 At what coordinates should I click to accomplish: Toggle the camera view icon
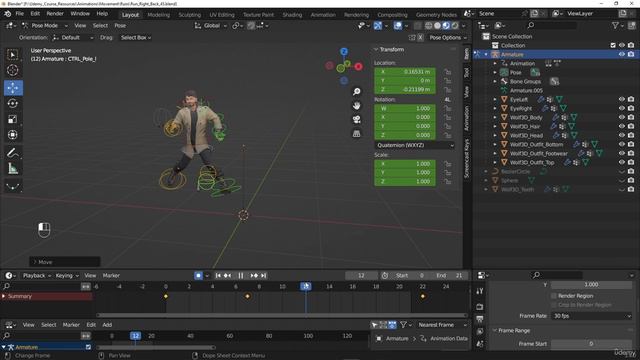pos(356,120)
